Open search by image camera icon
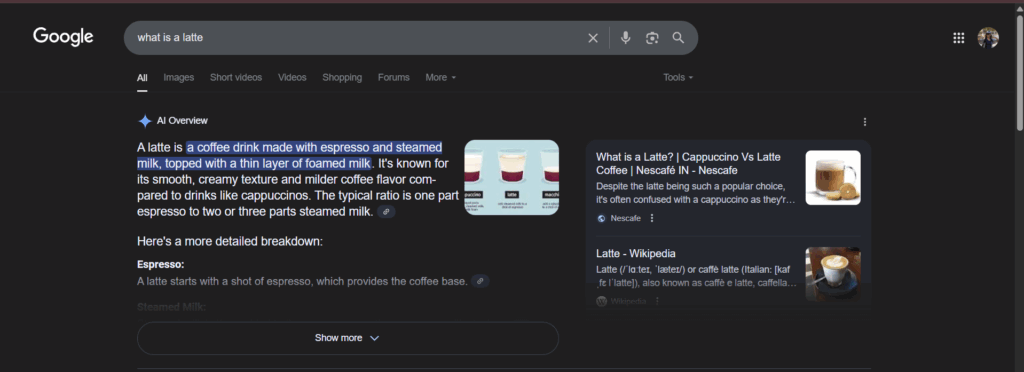This screenshot has width=1024, height=372. 652,38
